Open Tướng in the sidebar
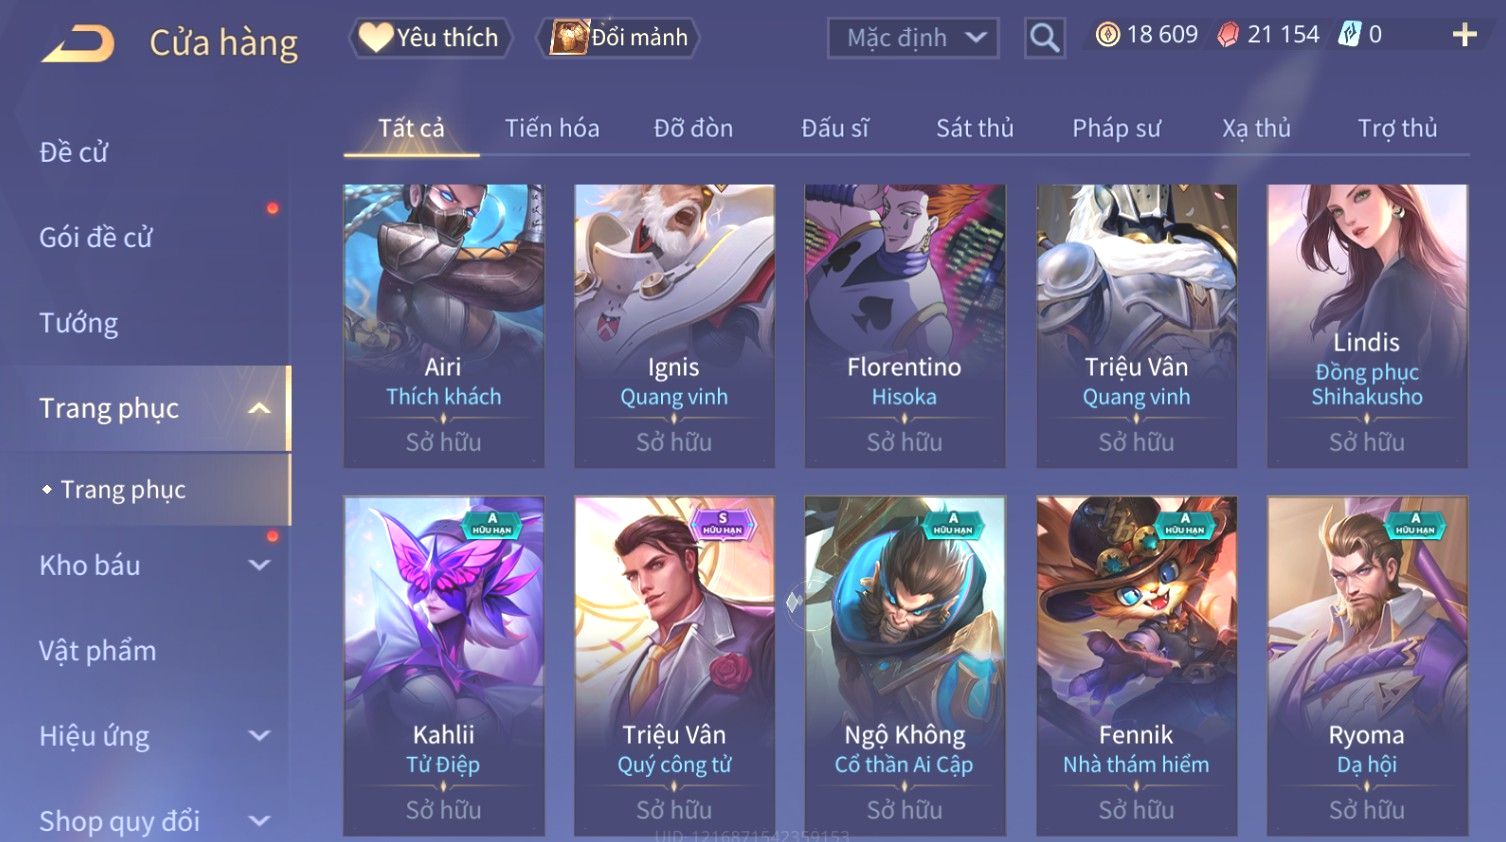Image resolution: width=1506 pixels, height=842 pixels. [x=79, y=323]
